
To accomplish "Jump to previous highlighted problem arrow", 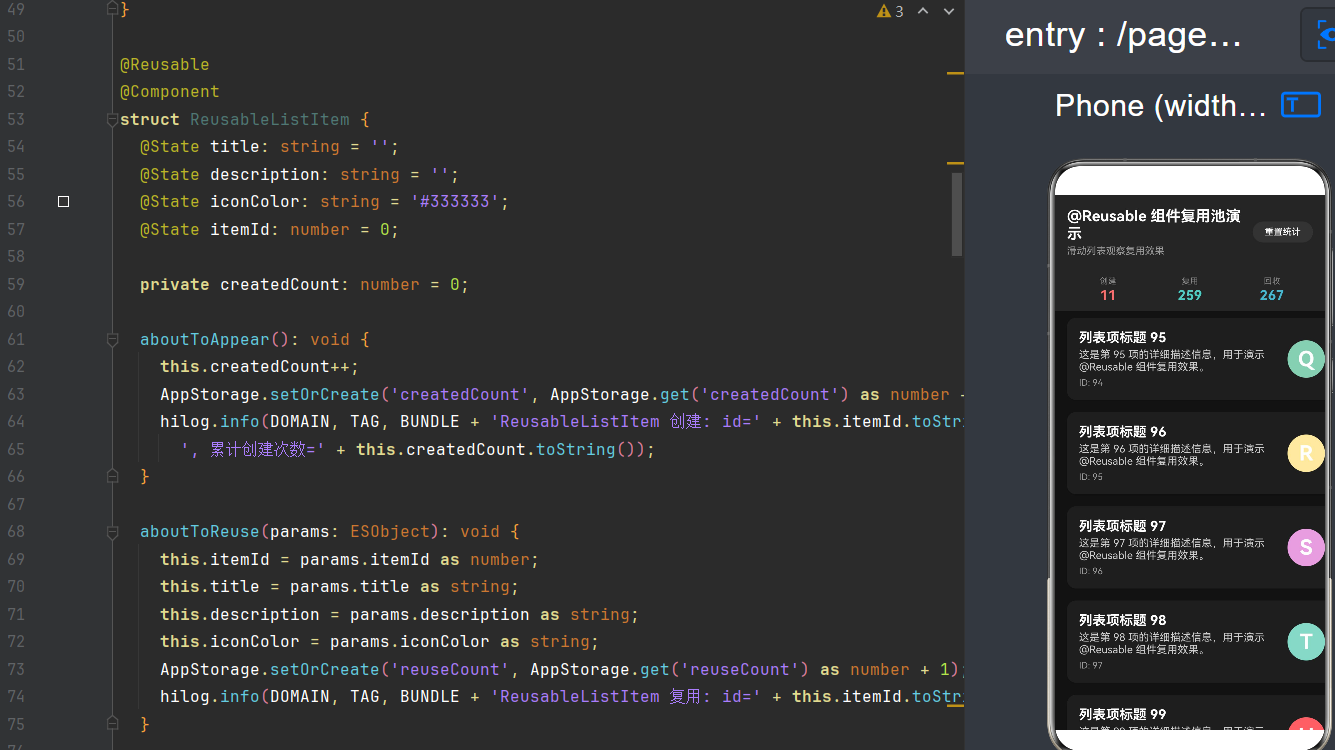I will pos(923,11).
